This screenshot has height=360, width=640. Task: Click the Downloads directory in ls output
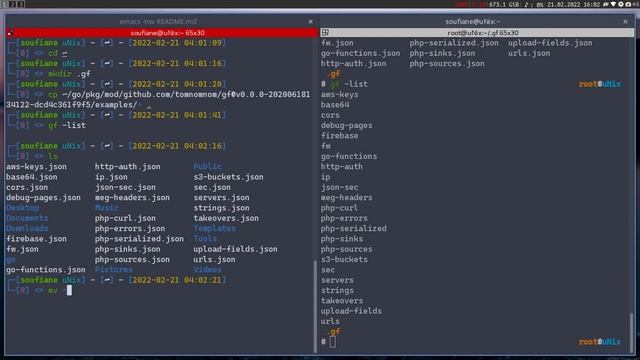pyautogui.click(x=27, y=228)
